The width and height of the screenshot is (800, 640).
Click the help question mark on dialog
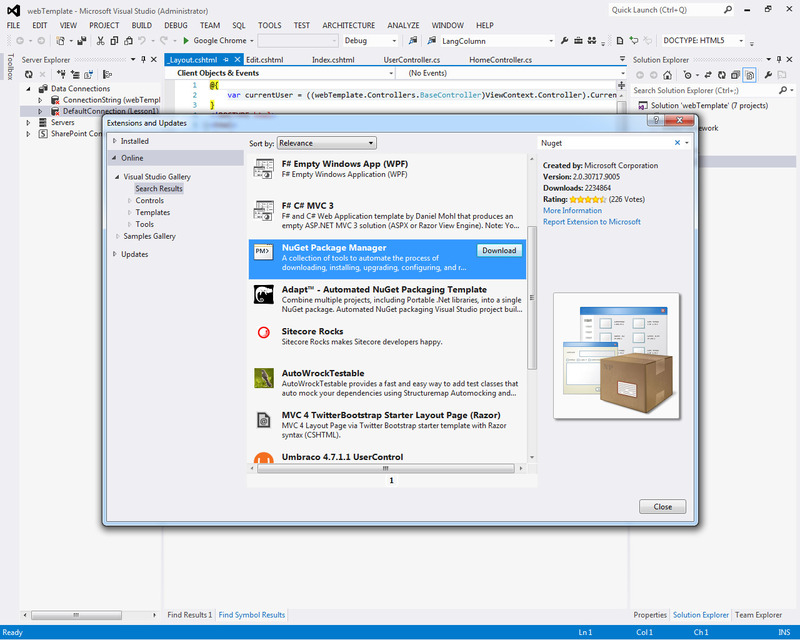656,120
